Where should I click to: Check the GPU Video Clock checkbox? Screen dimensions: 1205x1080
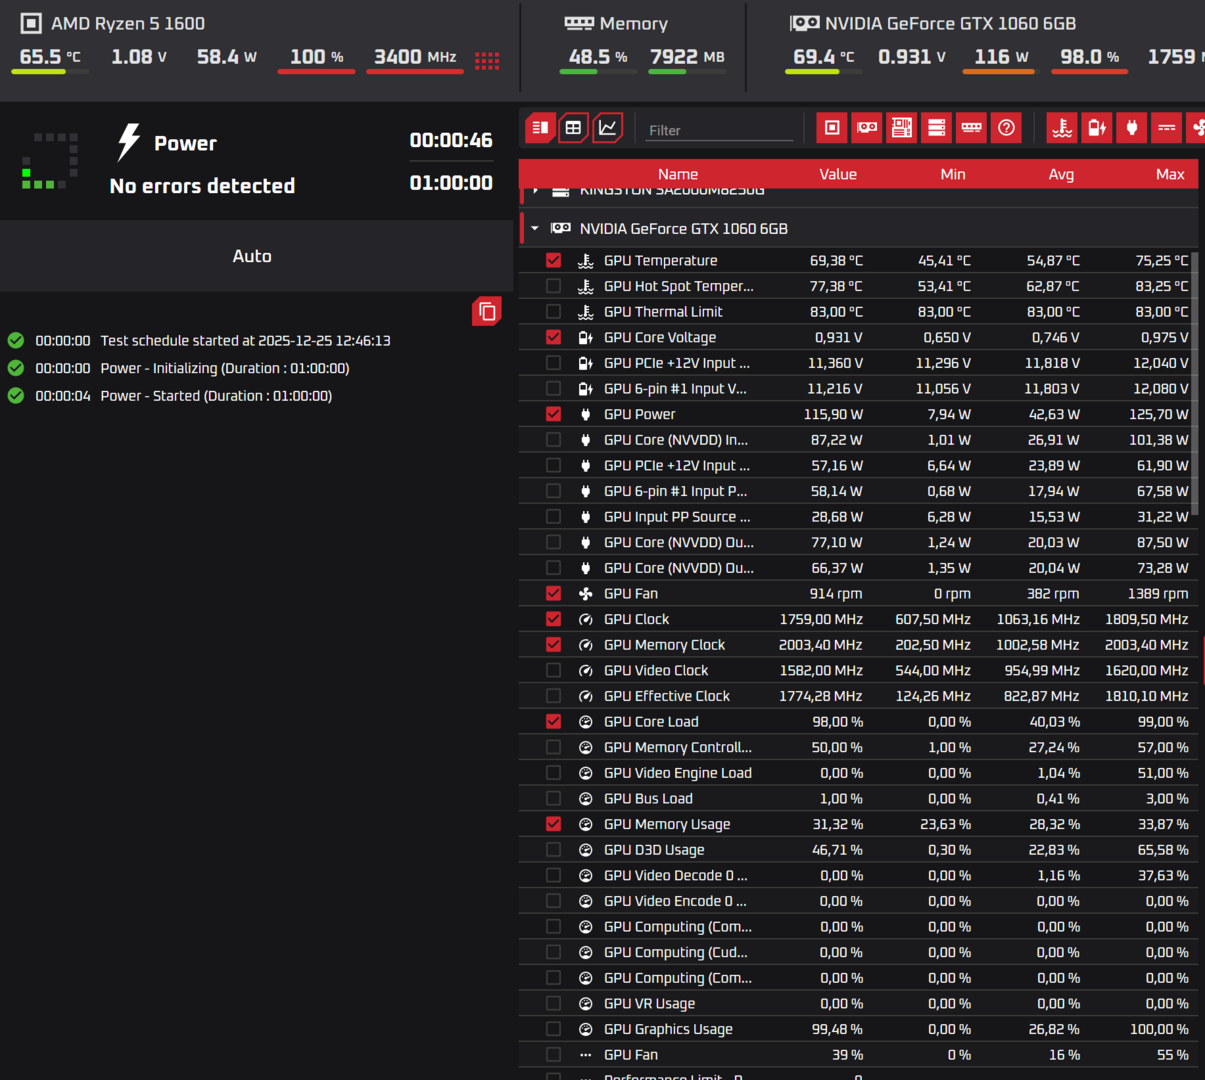coord(553,670)
